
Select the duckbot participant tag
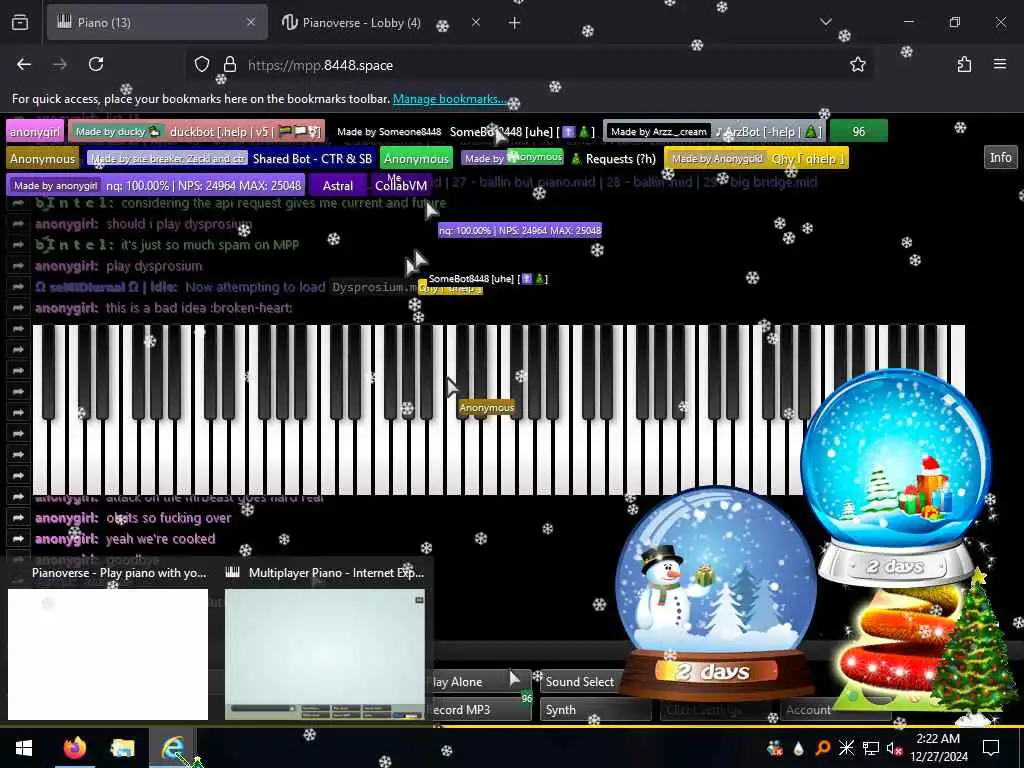pyautogui.click(x=197, y=132)
